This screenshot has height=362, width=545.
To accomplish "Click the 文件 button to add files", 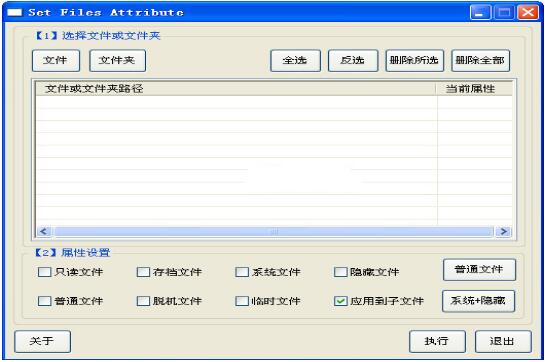I will [56, 61].
